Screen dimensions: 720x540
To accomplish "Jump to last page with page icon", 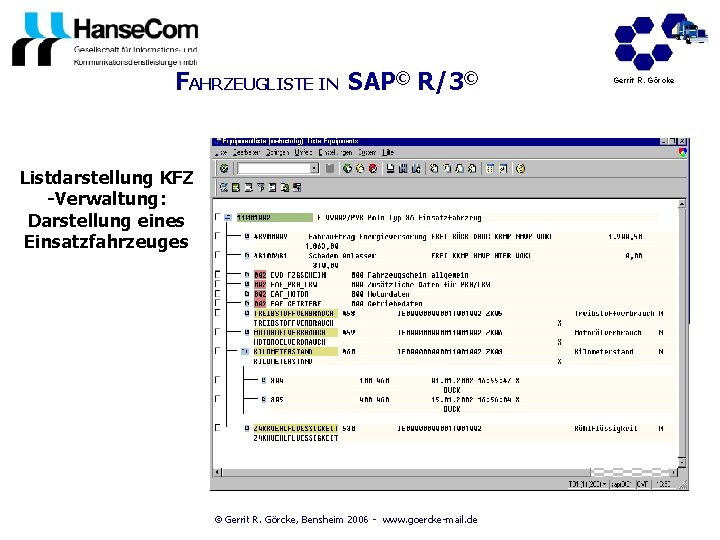I will coord(472,169).
